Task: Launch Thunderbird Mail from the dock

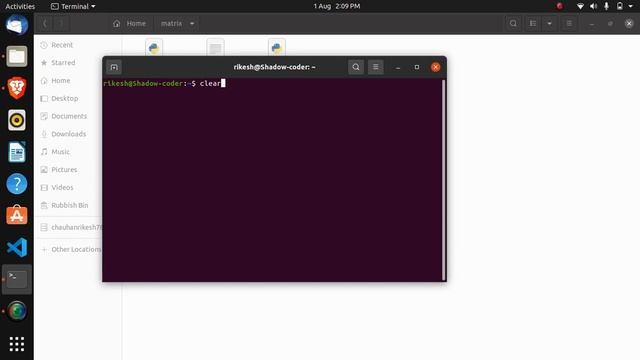Action: click(17, 24)
